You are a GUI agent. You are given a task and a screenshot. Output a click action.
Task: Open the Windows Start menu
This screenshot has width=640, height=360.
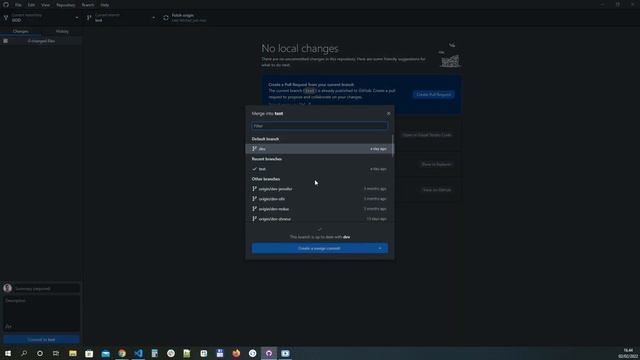(x=8, y=353)
